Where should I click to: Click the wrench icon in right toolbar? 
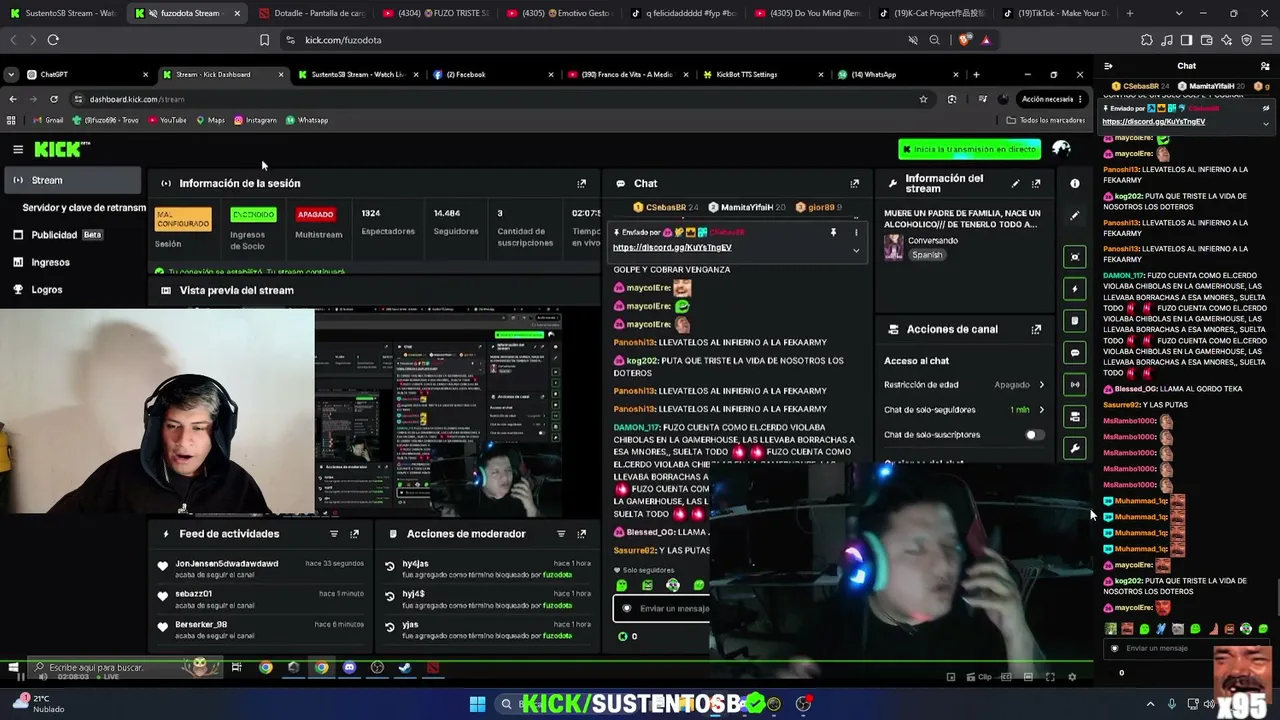click(1075, 449)
